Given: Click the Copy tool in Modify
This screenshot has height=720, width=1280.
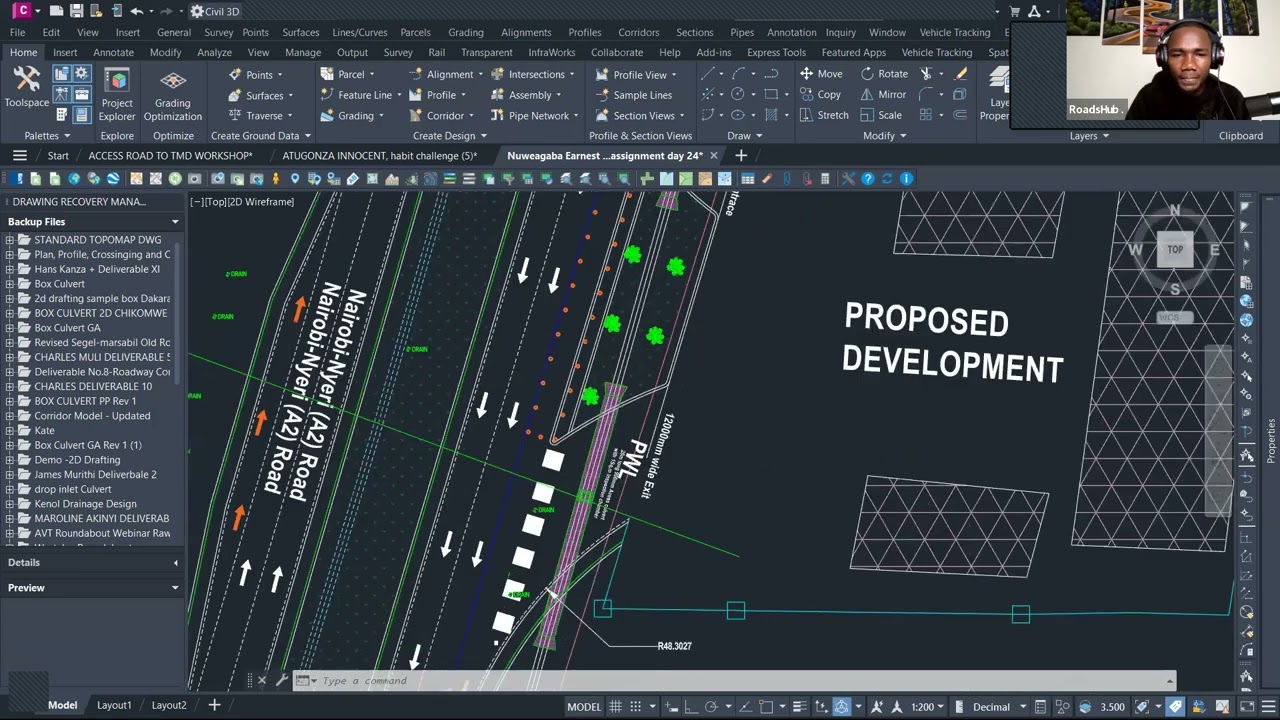Looking at the screenshot, I should click(820, 94).
